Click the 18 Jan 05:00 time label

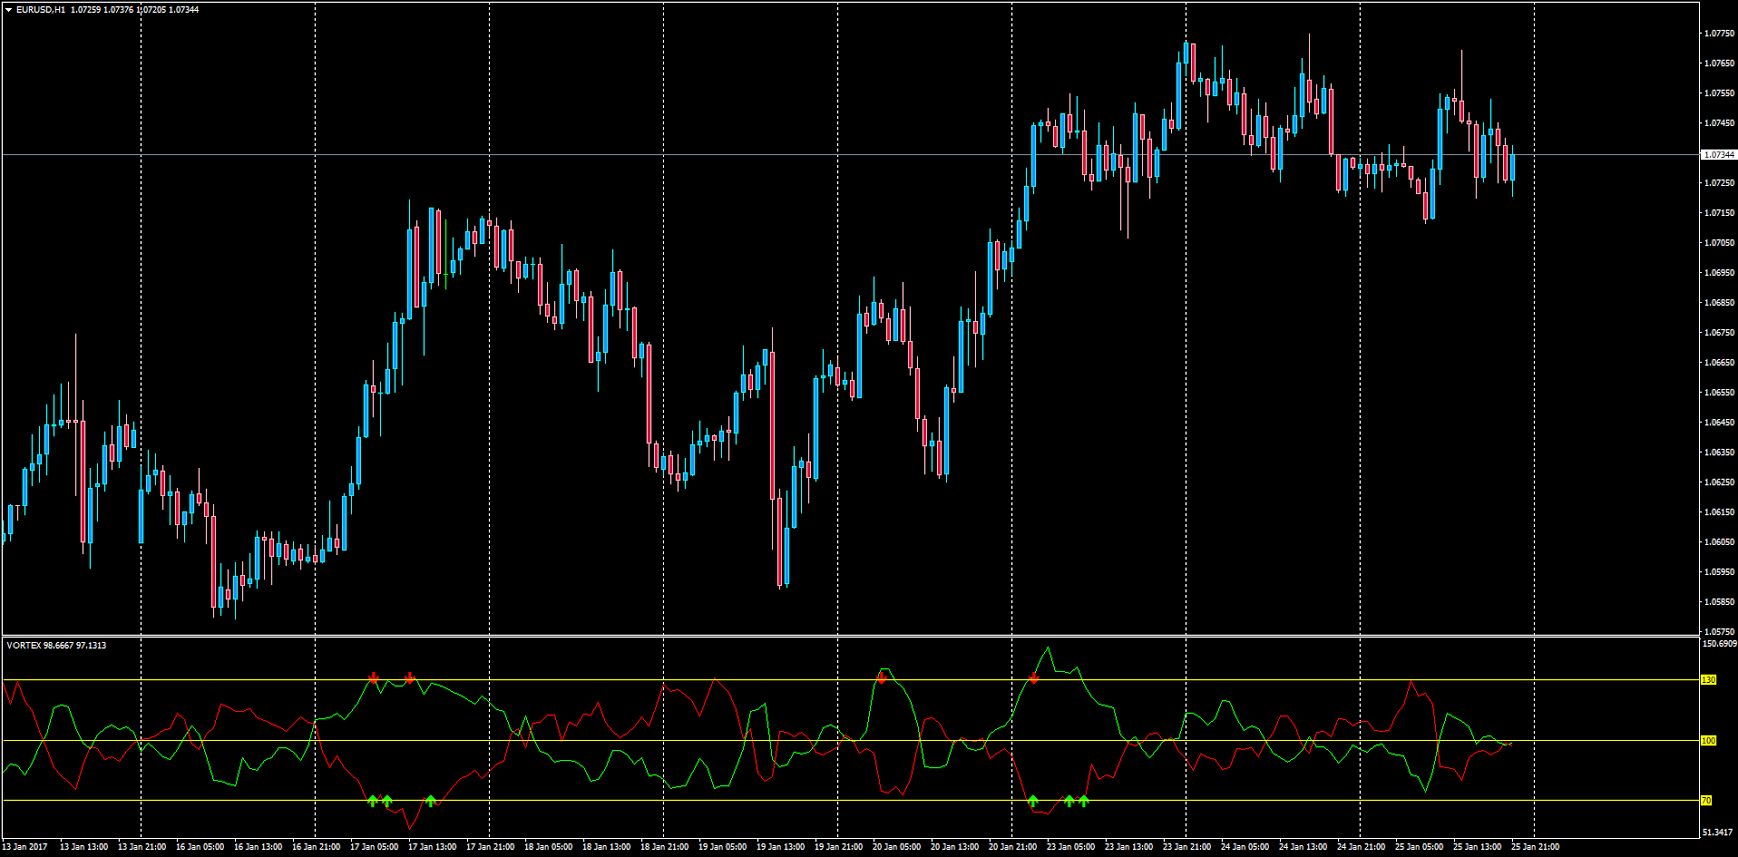(548, 847)
